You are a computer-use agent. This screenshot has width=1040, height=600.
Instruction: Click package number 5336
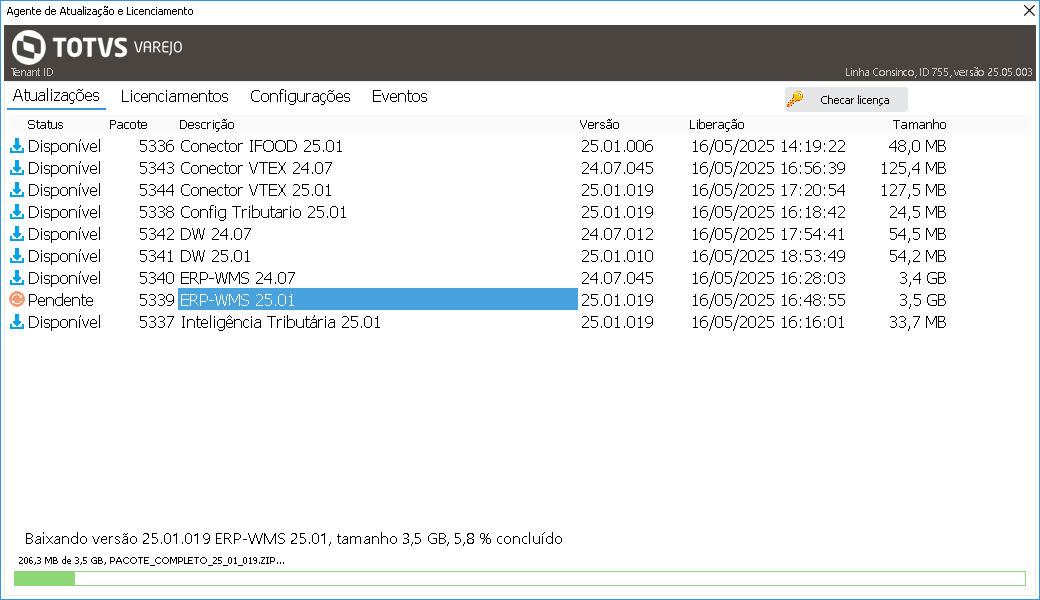point(157,146)
